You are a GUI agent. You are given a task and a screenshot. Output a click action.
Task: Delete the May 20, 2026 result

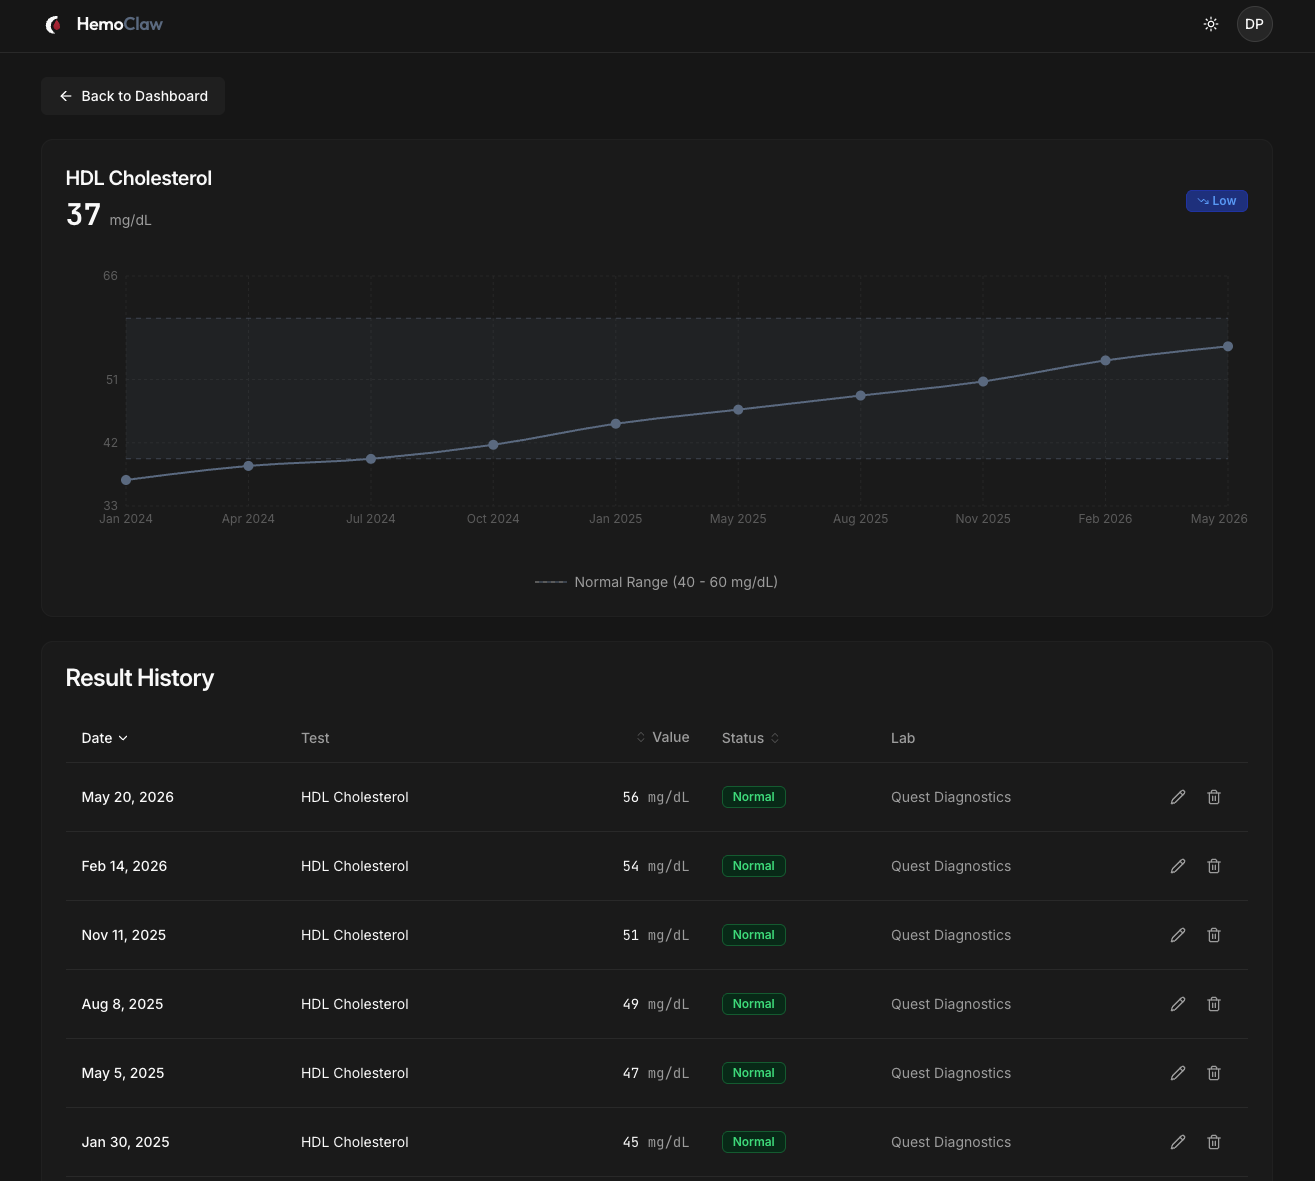1214,797
